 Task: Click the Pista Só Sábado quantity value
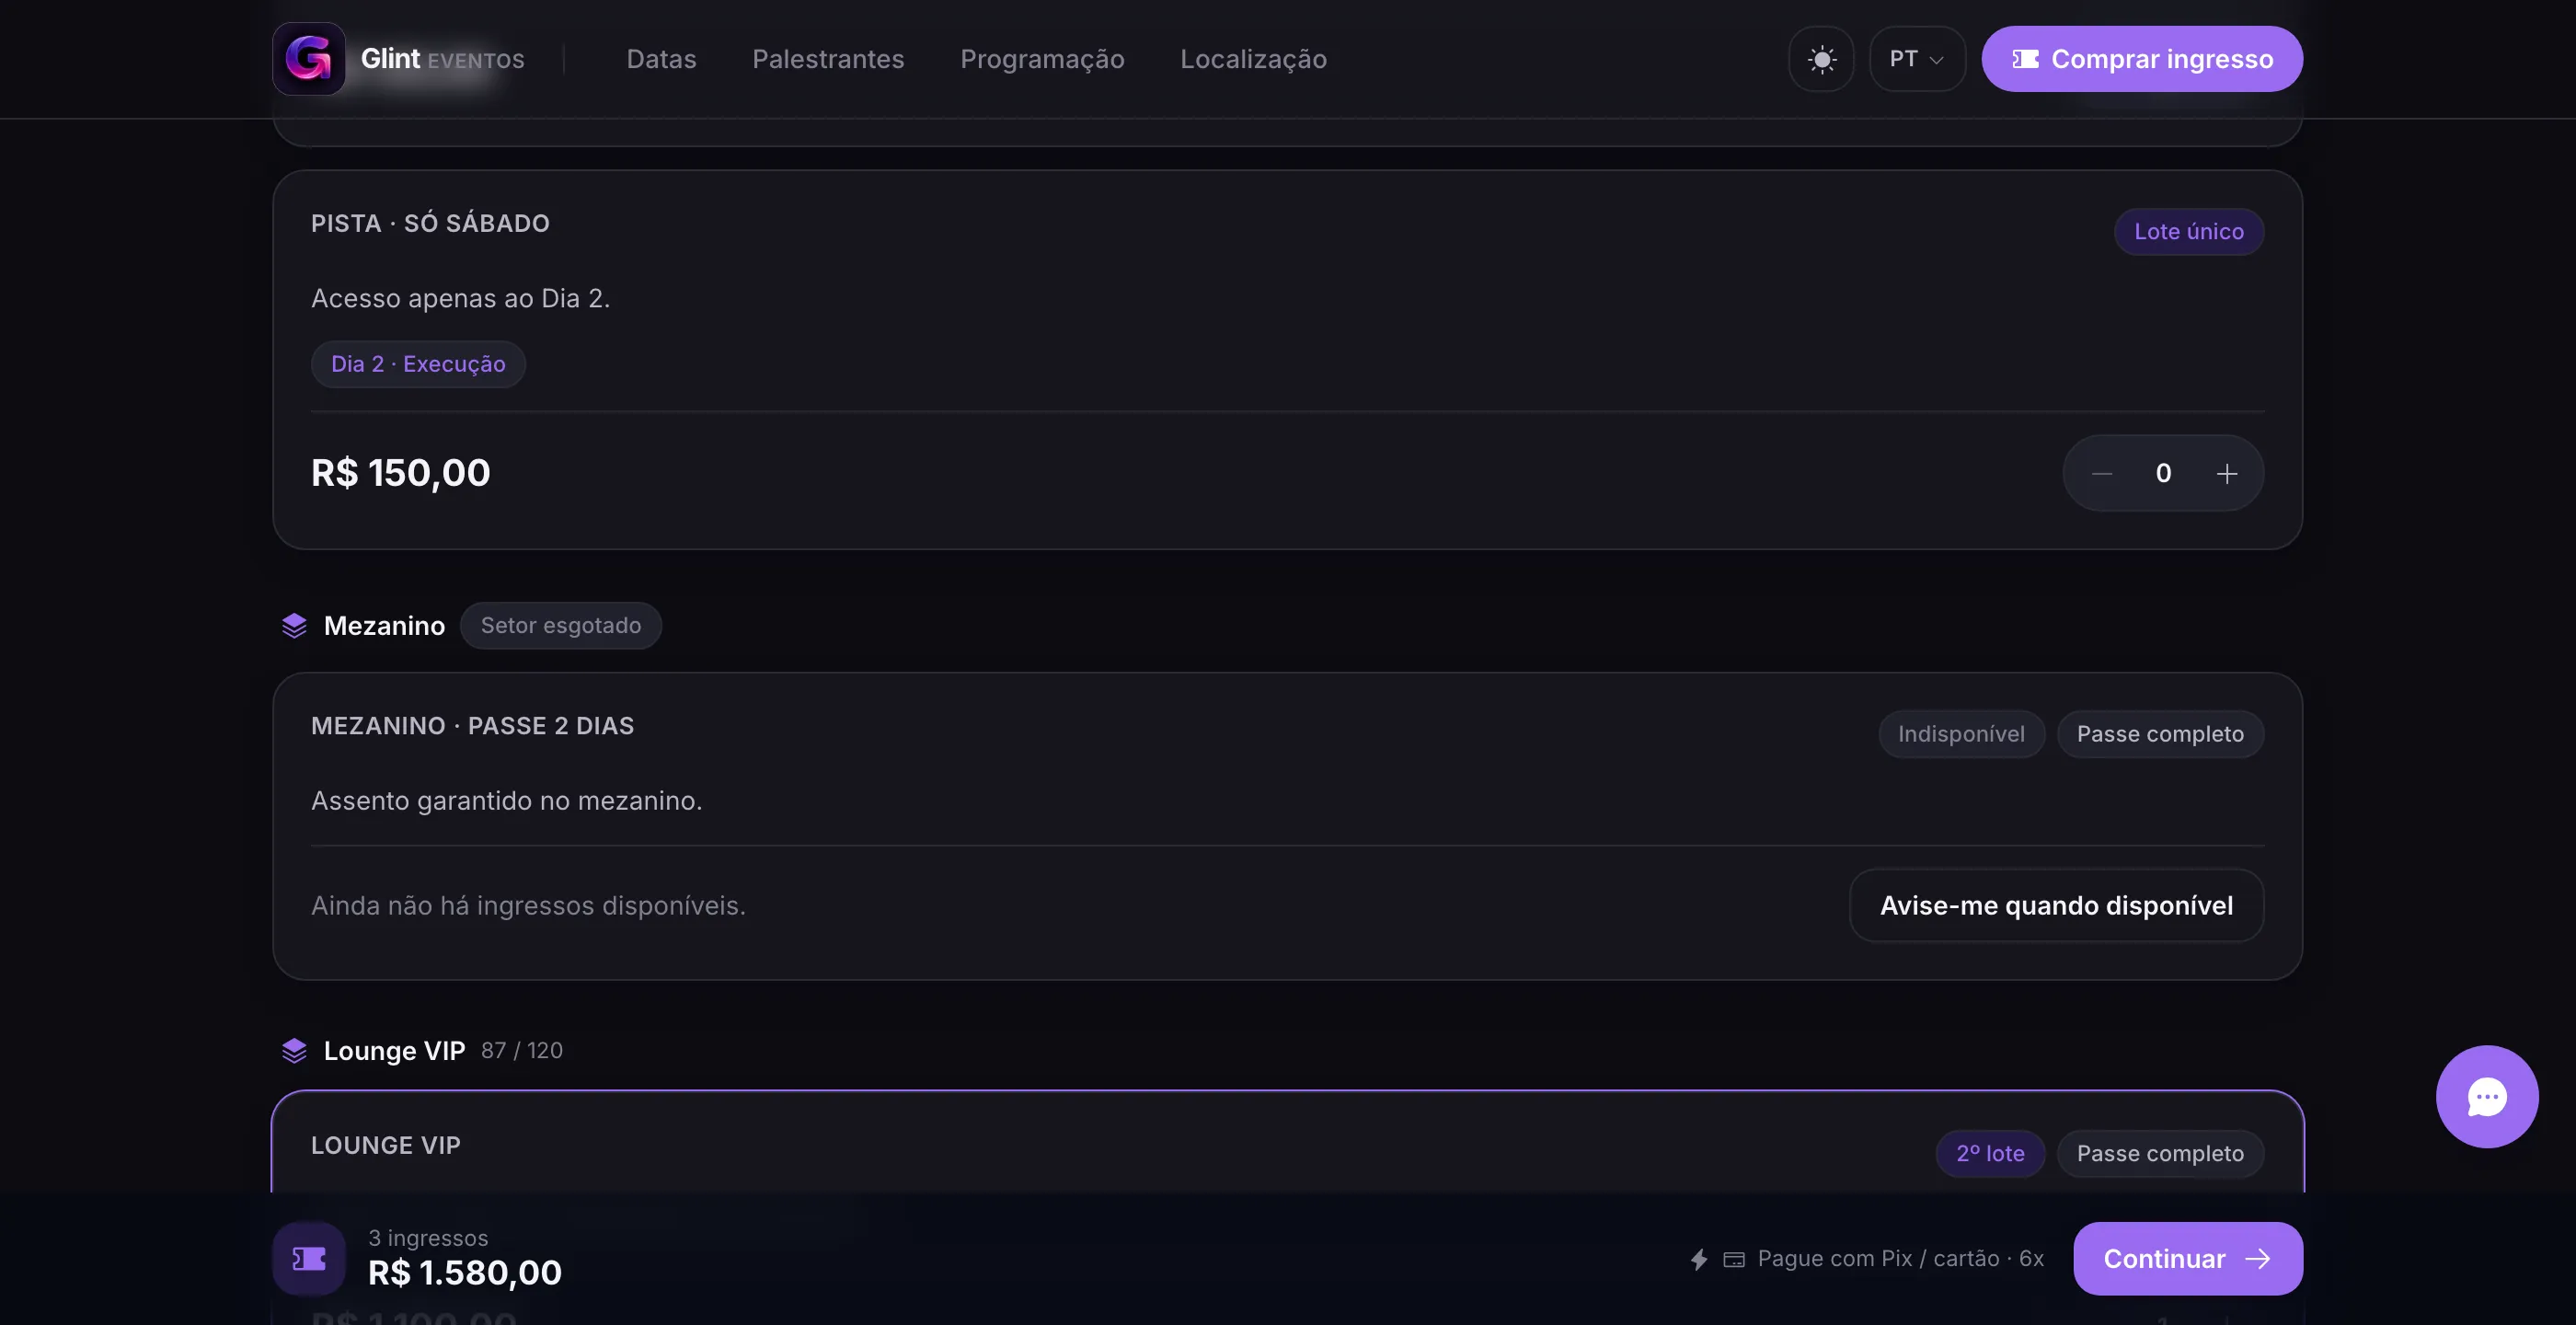(x=2164, y=473)
